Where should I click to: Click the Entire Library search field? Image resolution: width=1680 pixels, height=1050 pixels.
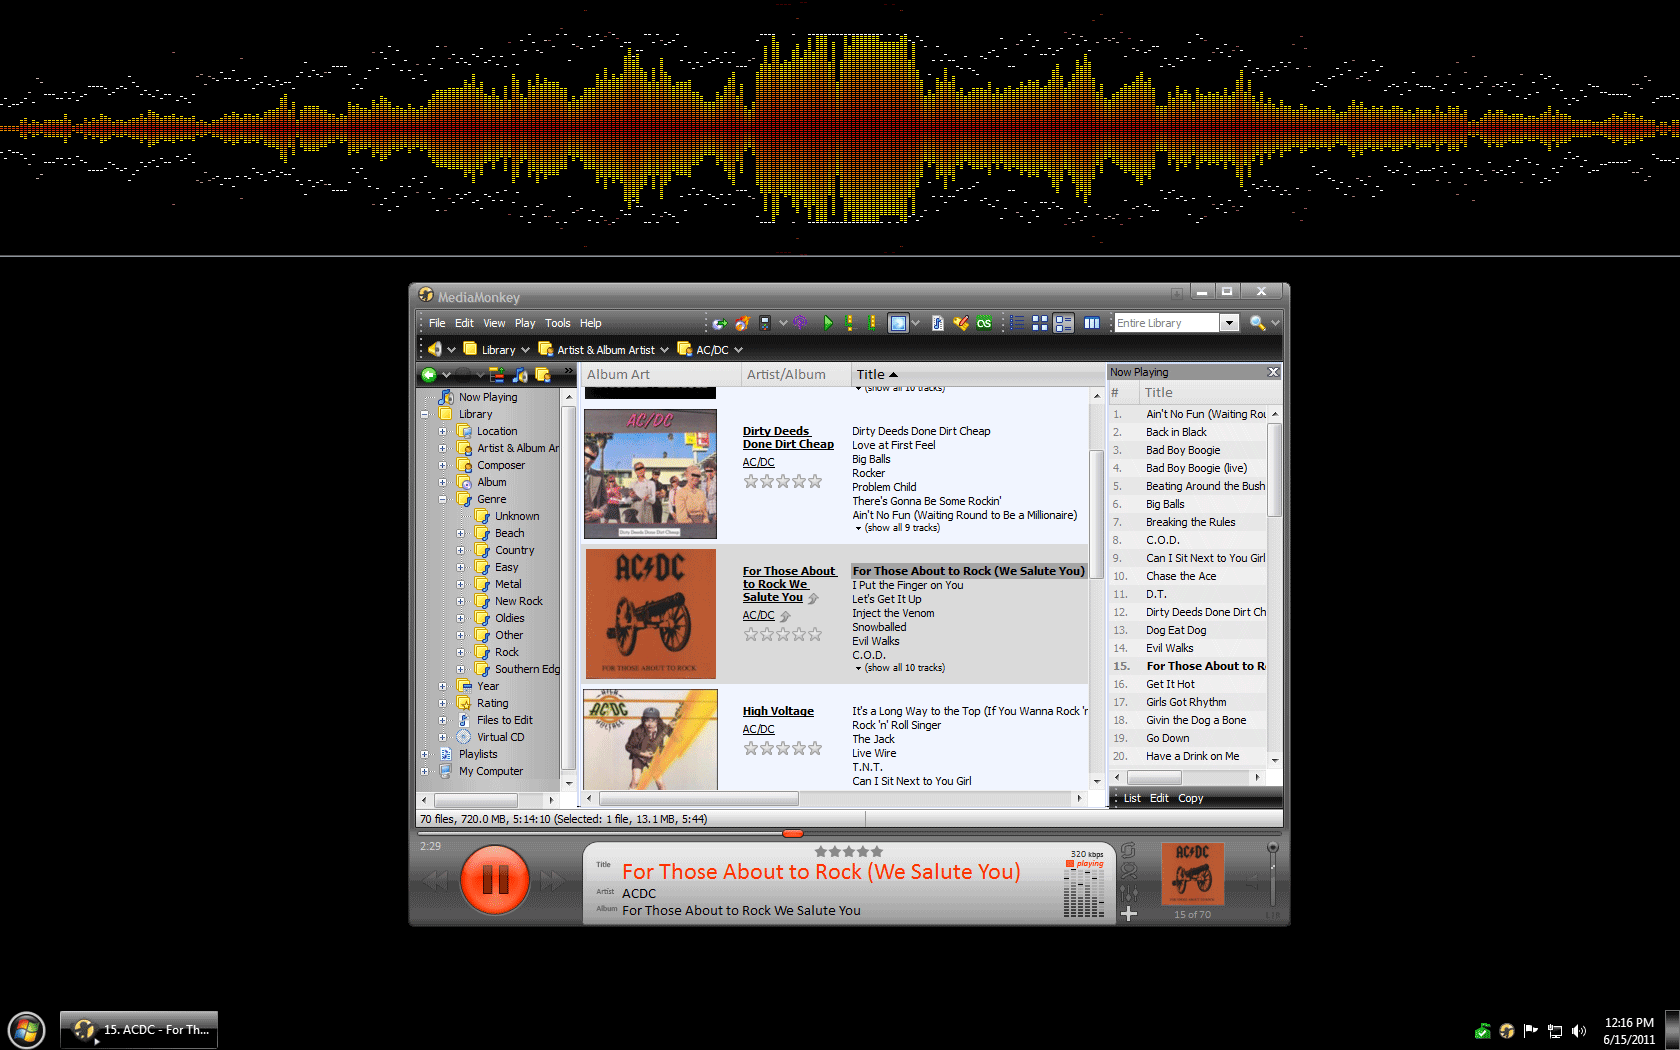[x=1167, y=323]
